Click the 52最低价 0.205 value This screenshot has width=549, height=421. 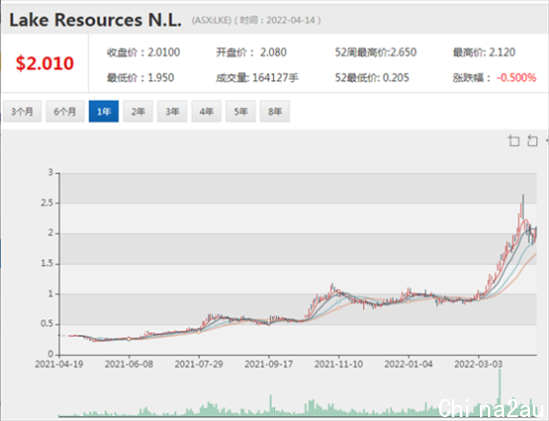(x=372, y=77)
